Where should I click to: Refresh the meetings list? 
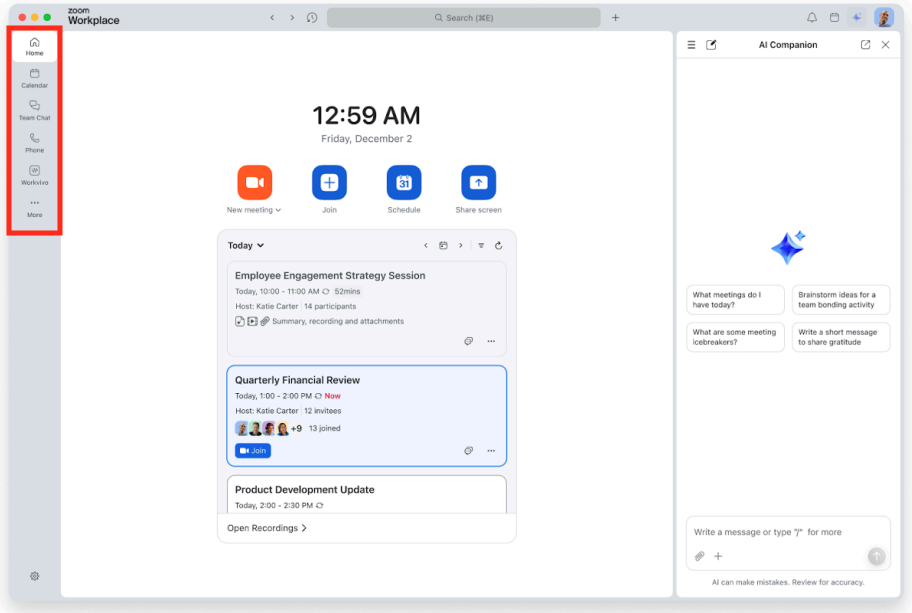(499, 245)
